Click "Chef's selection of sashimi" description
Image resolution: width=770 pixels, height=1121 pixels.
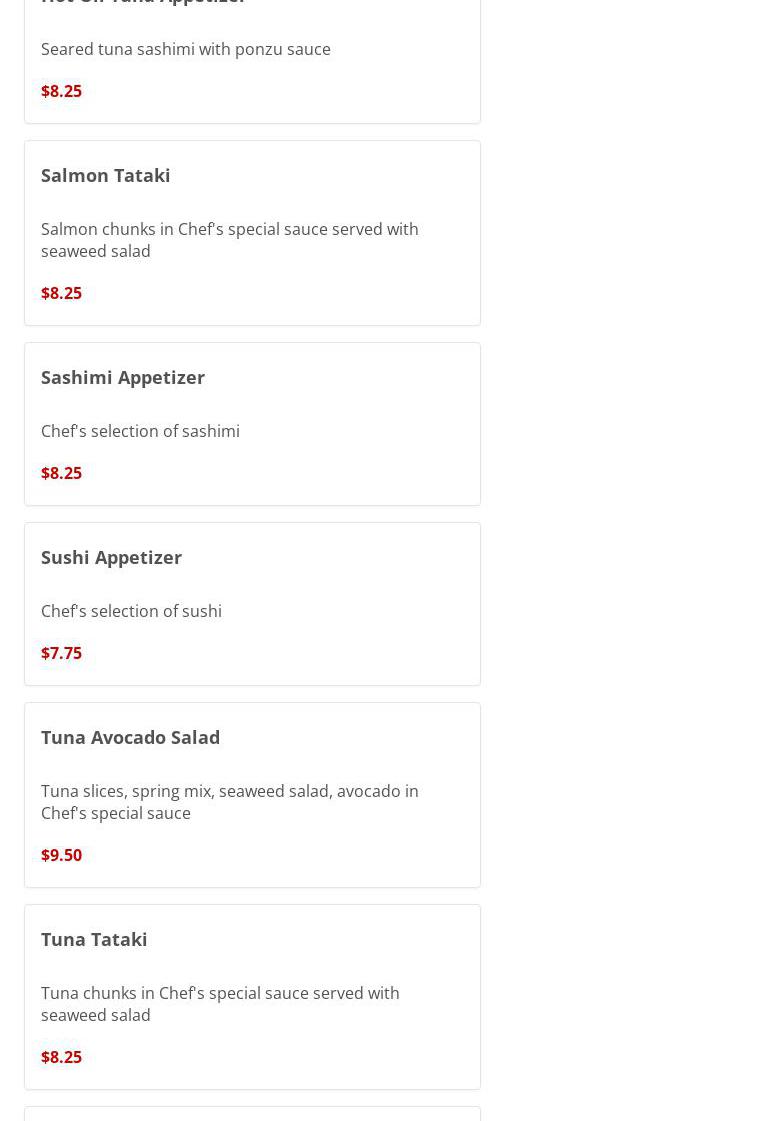(140, 431)
